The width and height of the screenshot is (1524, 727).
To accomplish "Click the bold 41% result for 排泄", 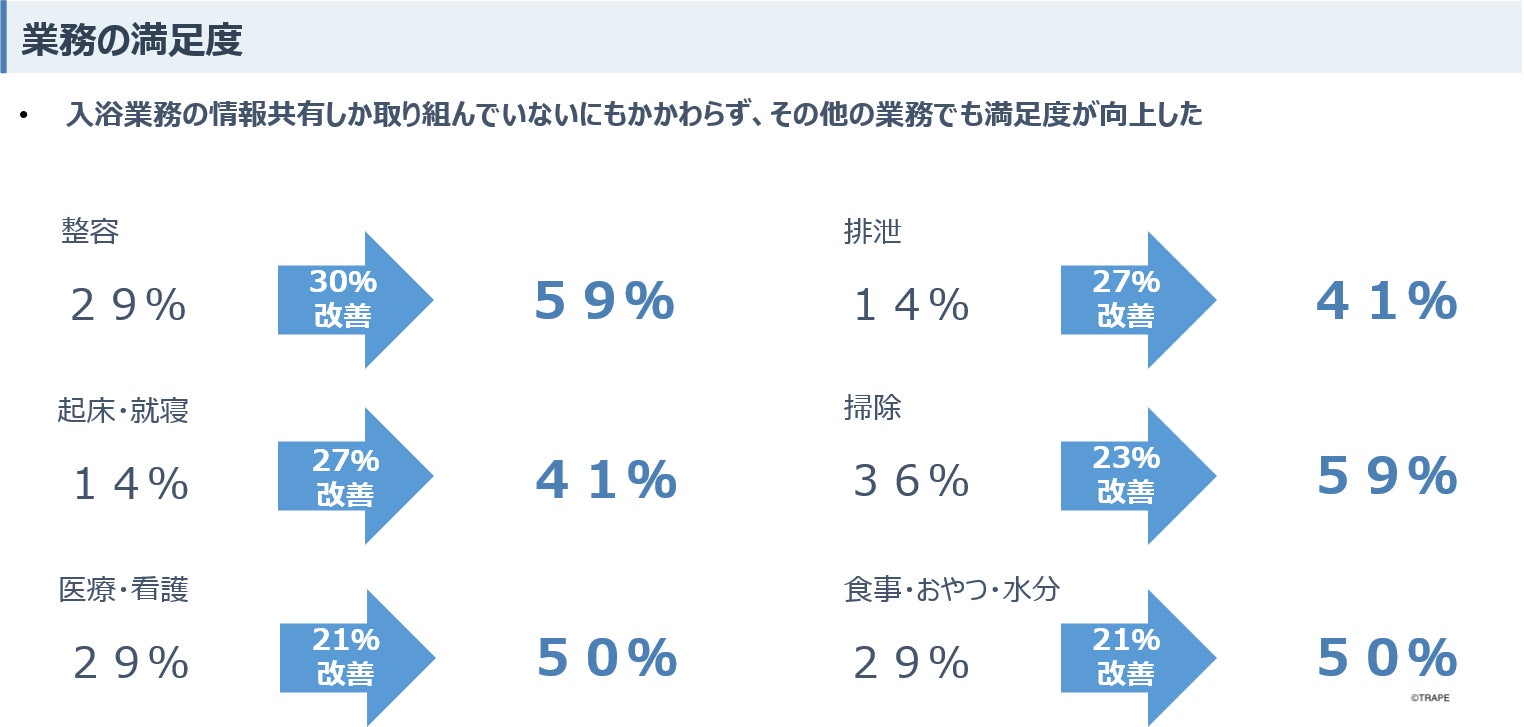I will pyautogui.click(x=1387, y=301).
